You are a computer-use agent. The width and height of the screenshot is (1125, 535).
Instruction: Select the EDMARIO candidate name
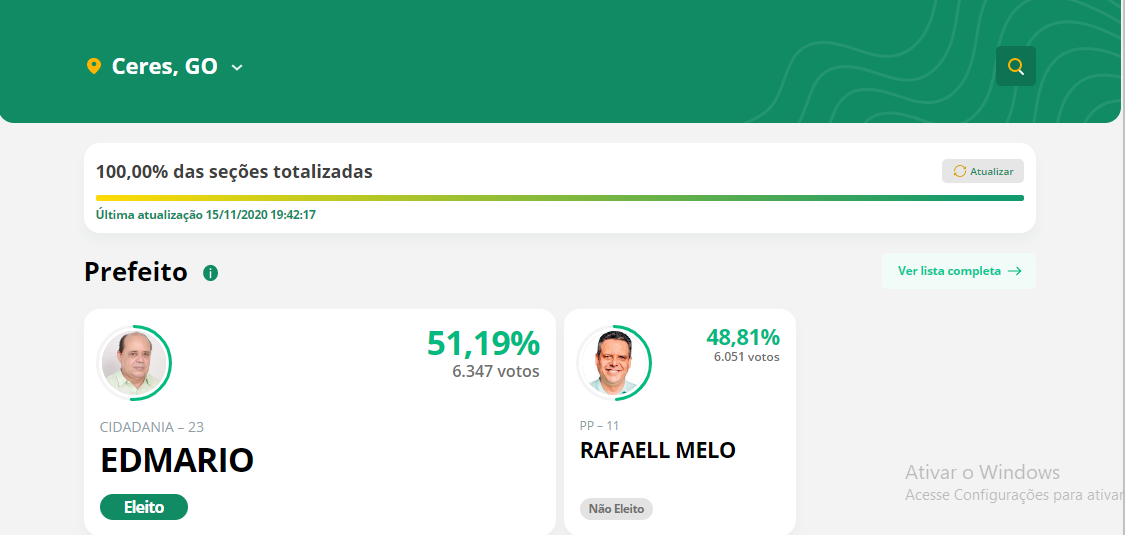177,460
